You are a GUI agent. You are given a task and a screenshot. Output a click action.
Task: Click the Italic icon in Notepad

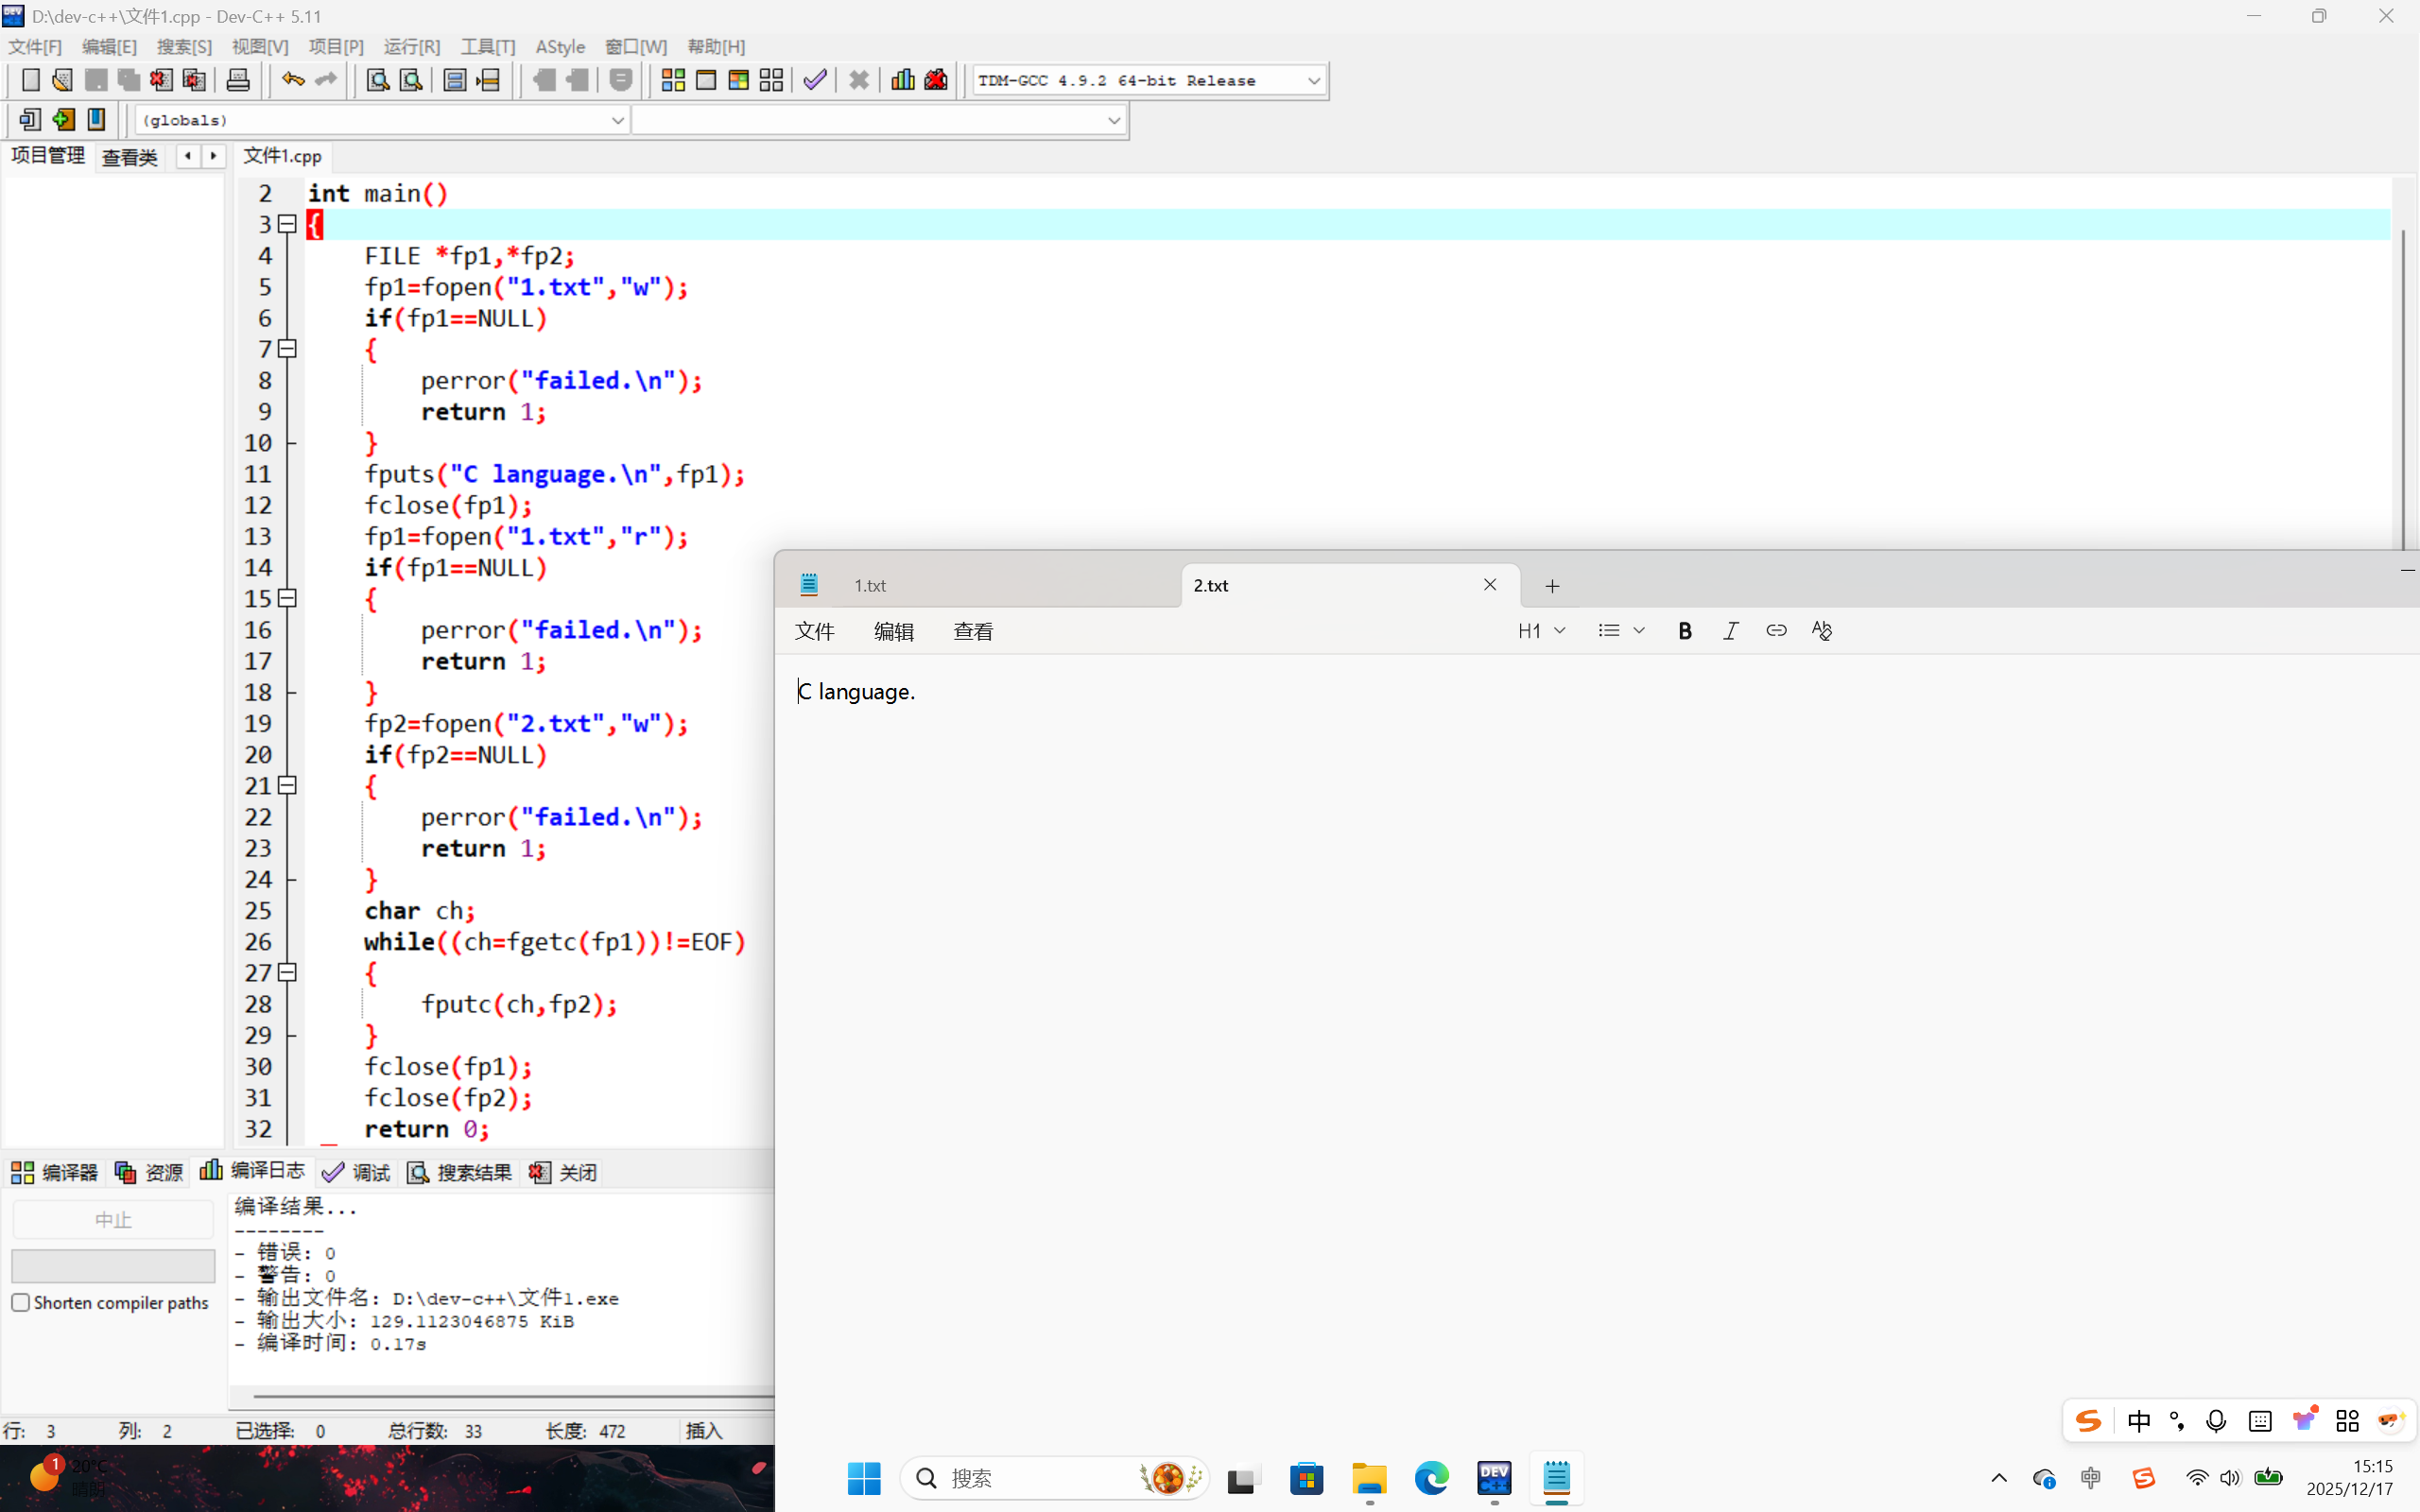point(1730,631)
